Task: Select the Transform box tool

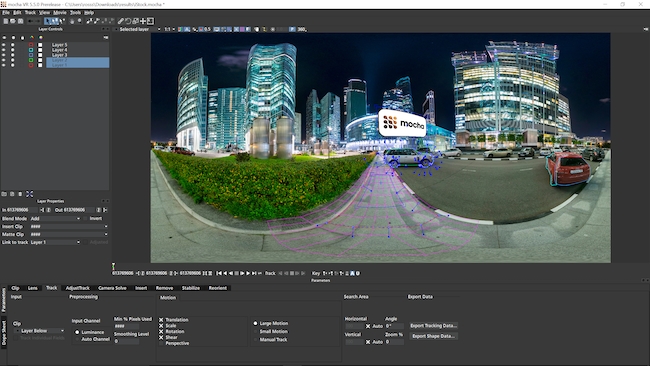Action: 150,21
